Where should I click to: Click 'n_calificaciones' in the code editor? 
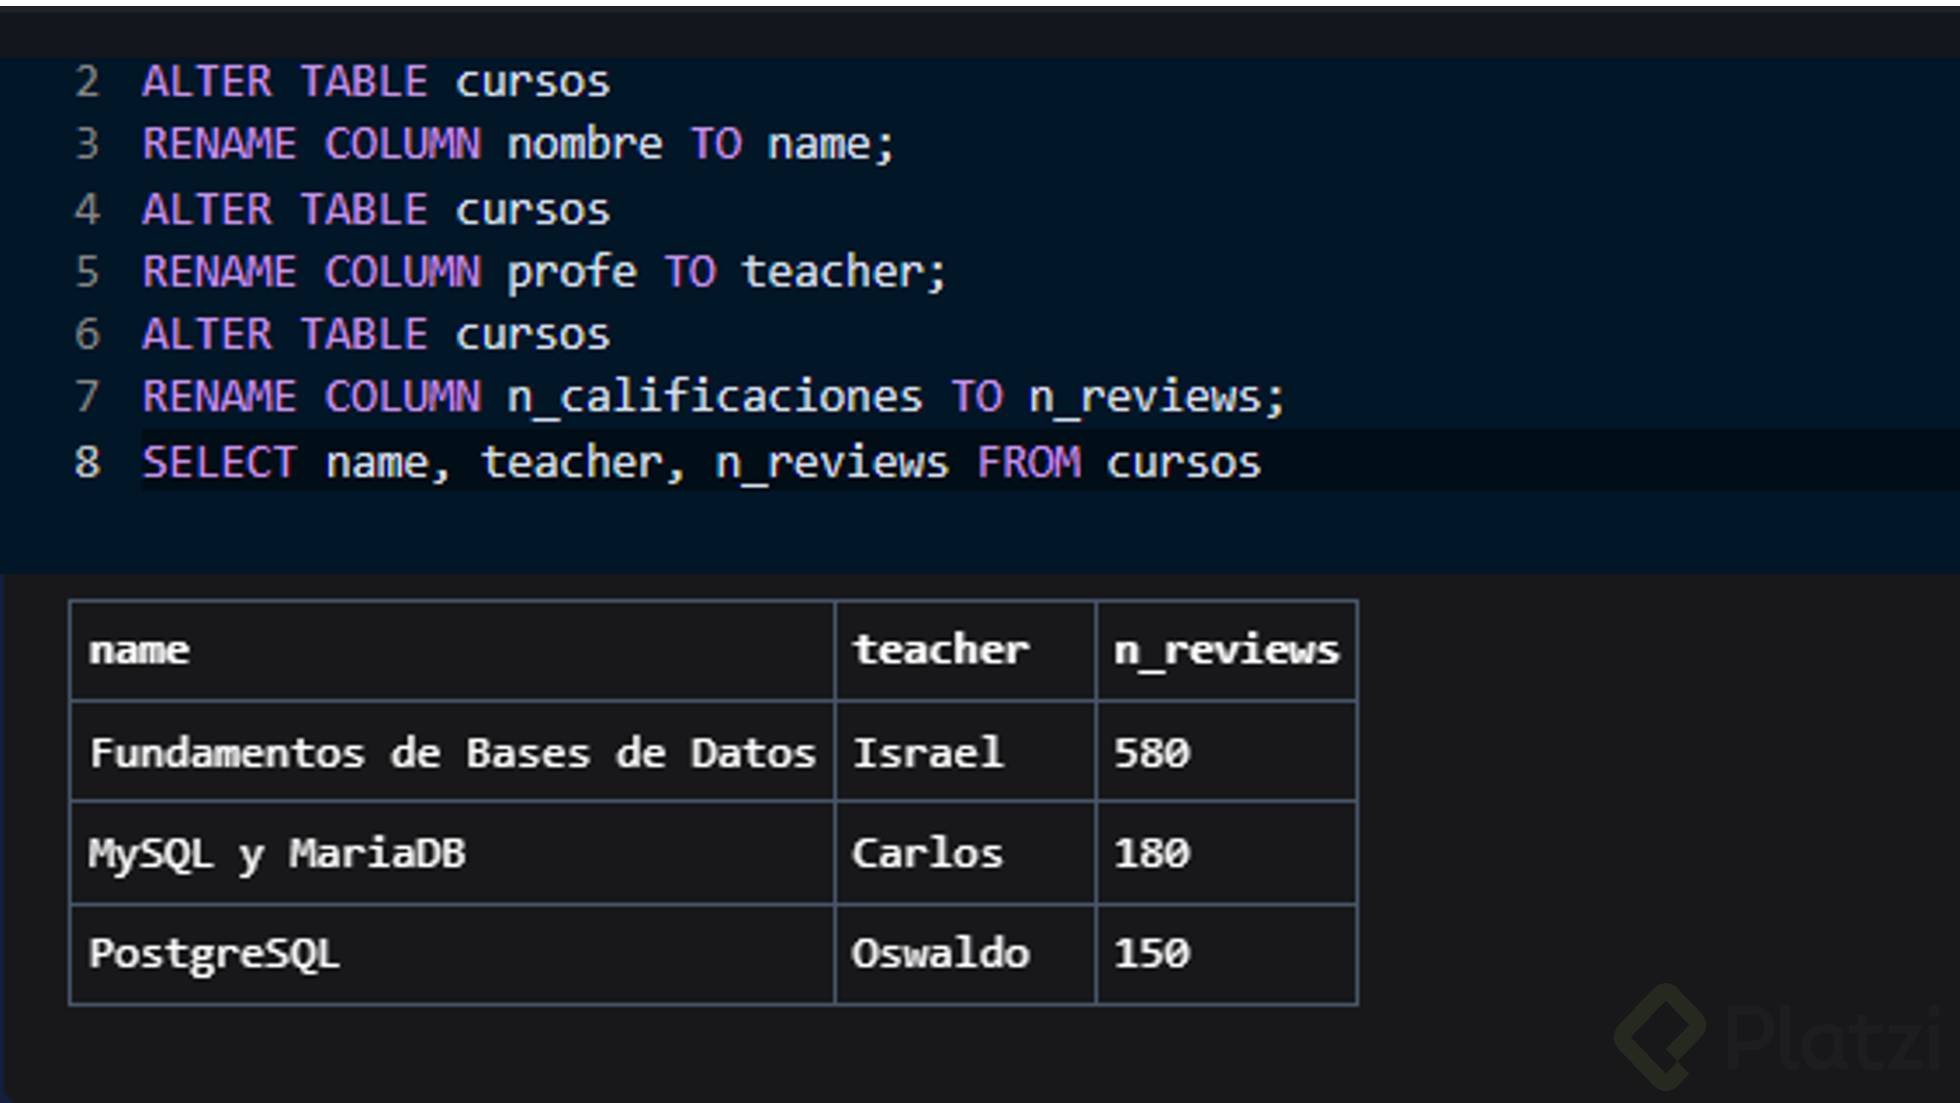[714, 397]
